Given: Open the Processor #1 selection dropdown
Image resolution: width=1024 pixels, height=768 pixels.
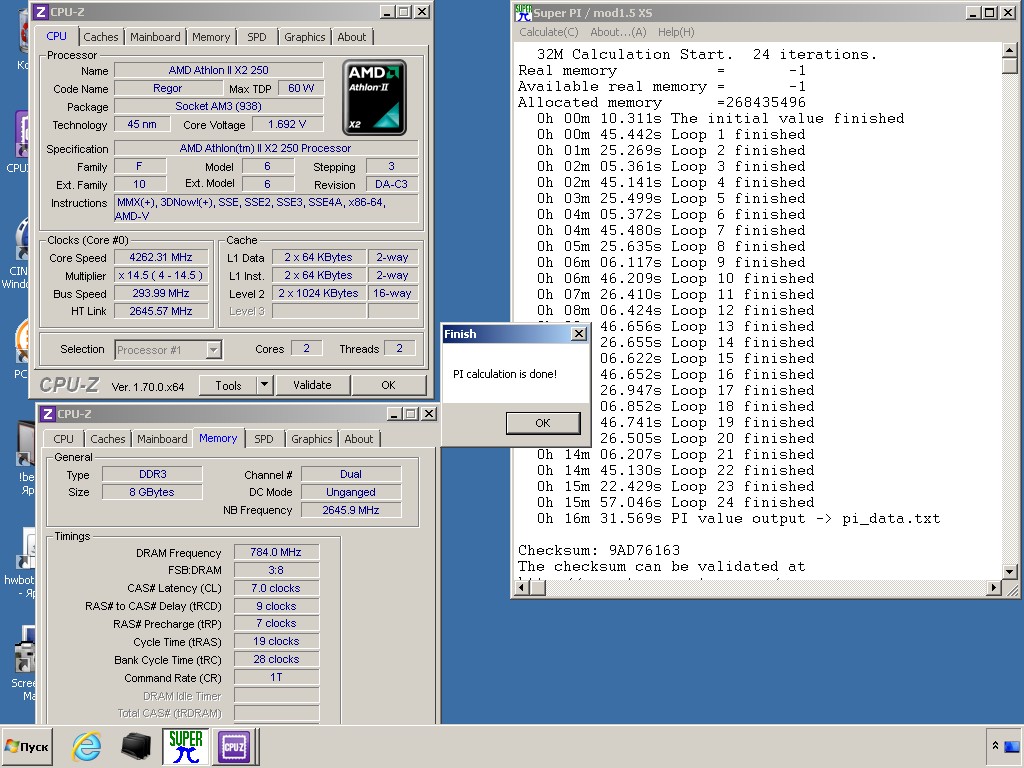Looking at the screenshot, I should 168,350.
